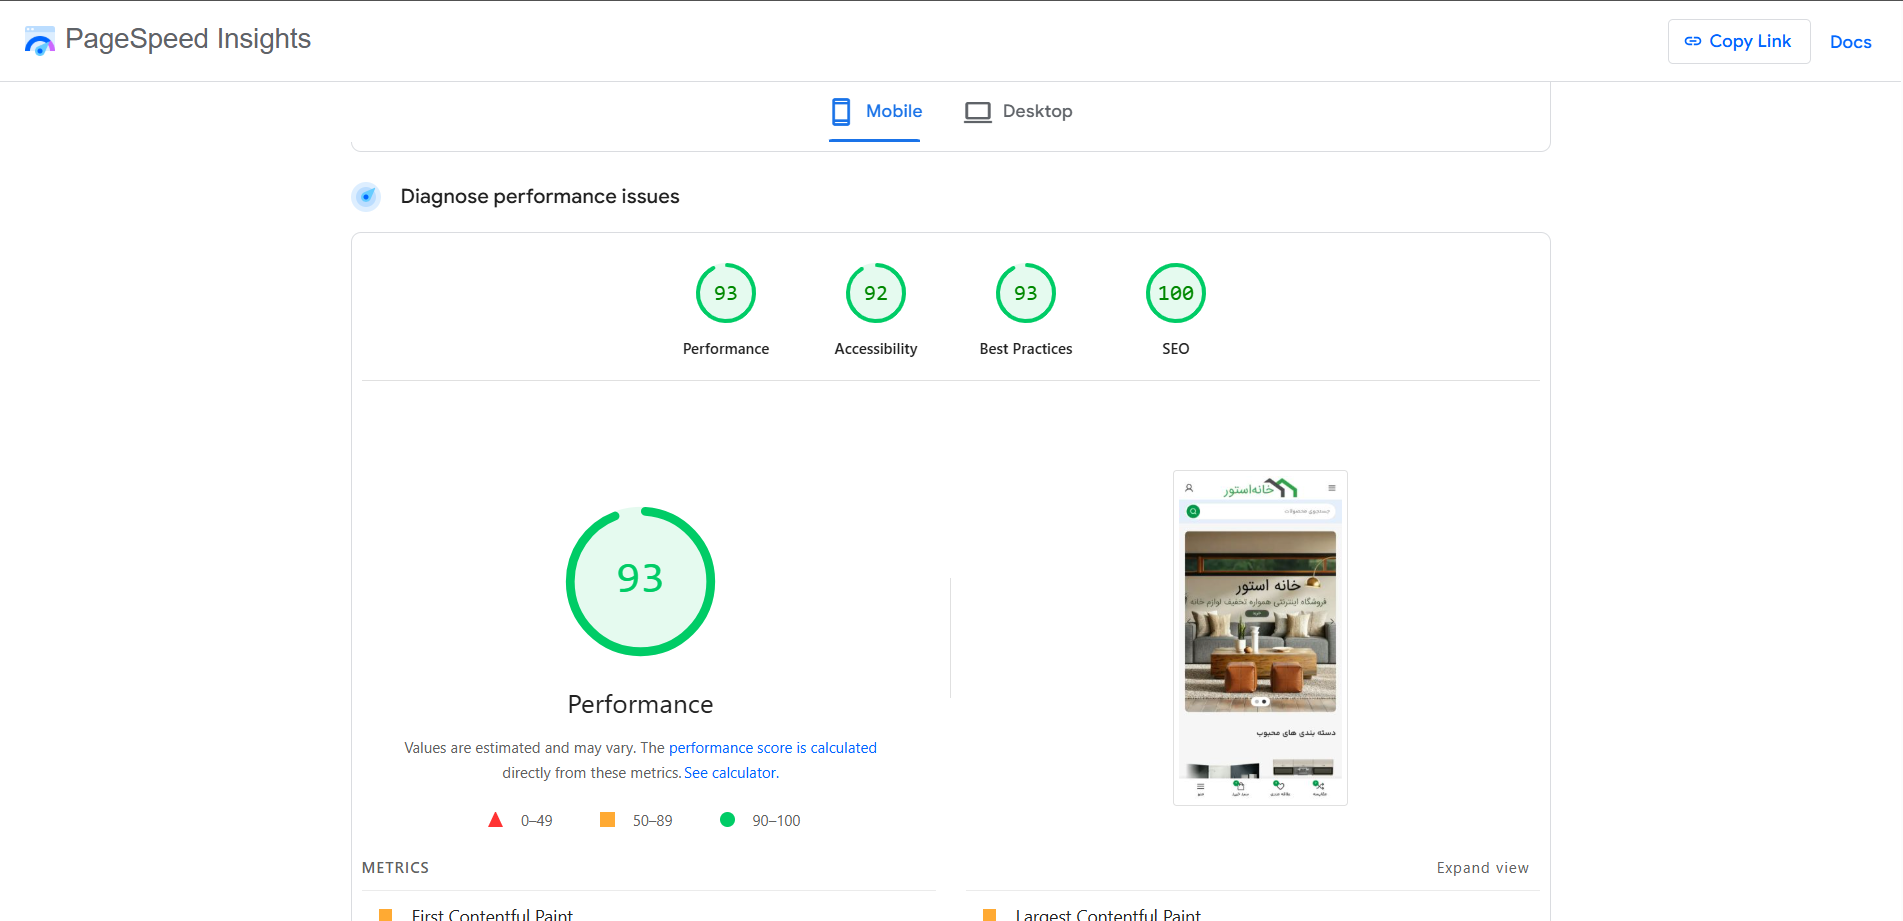Click the PageSpeed Insights logo icon
Screen dimensions: 1903x921
coord(40,41)
